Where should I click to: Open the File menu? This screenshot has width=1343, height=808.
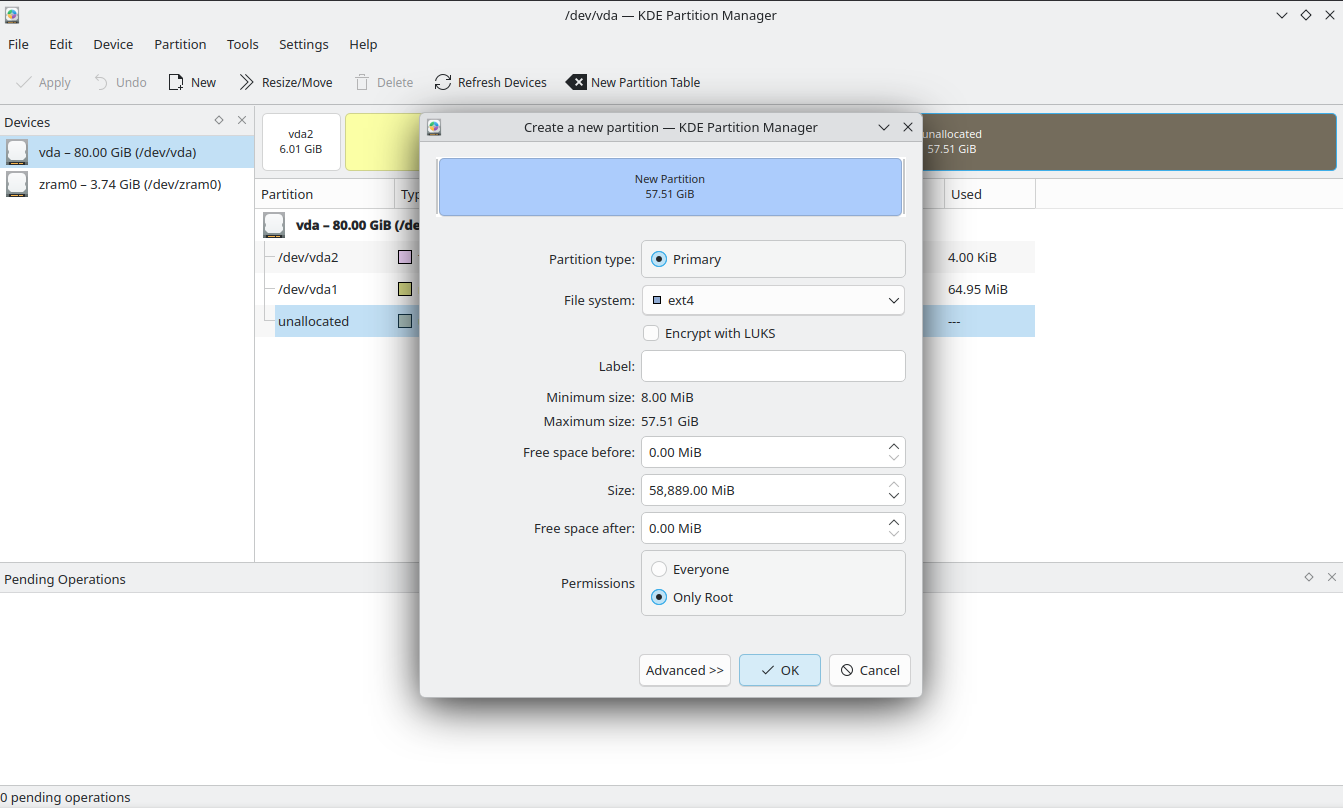tap(18, 44)
